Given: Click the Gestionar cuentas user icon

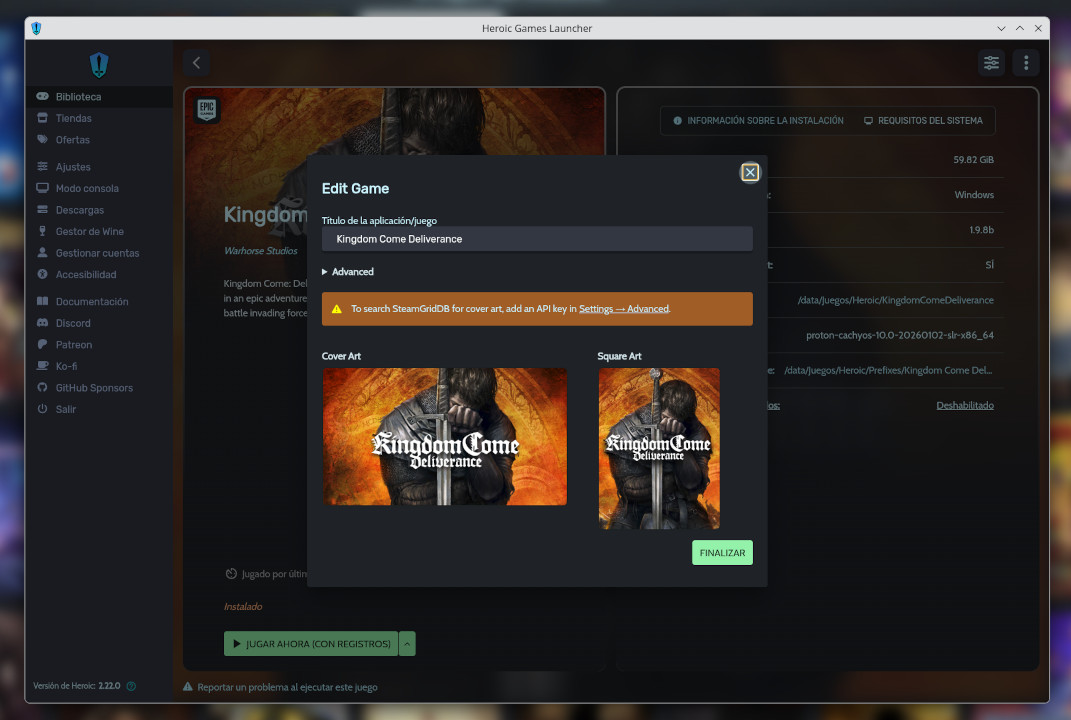Looking at the screenshot, I should 42,252.
